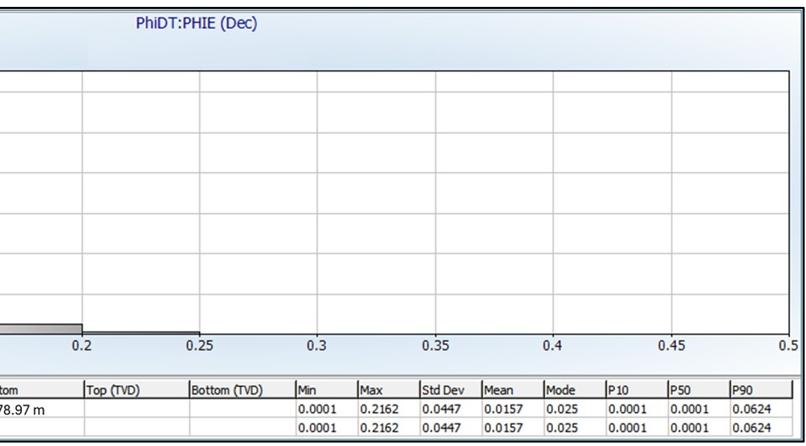Click the Mean column header
This screenshot has width=806, height=446.
(x=512, y=390)
